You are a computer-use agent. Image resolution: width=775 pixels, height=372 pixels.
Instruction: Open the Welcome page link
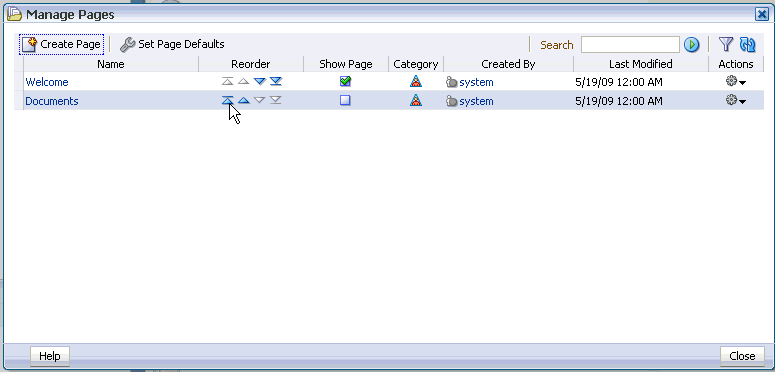click(x=47, y=82)
